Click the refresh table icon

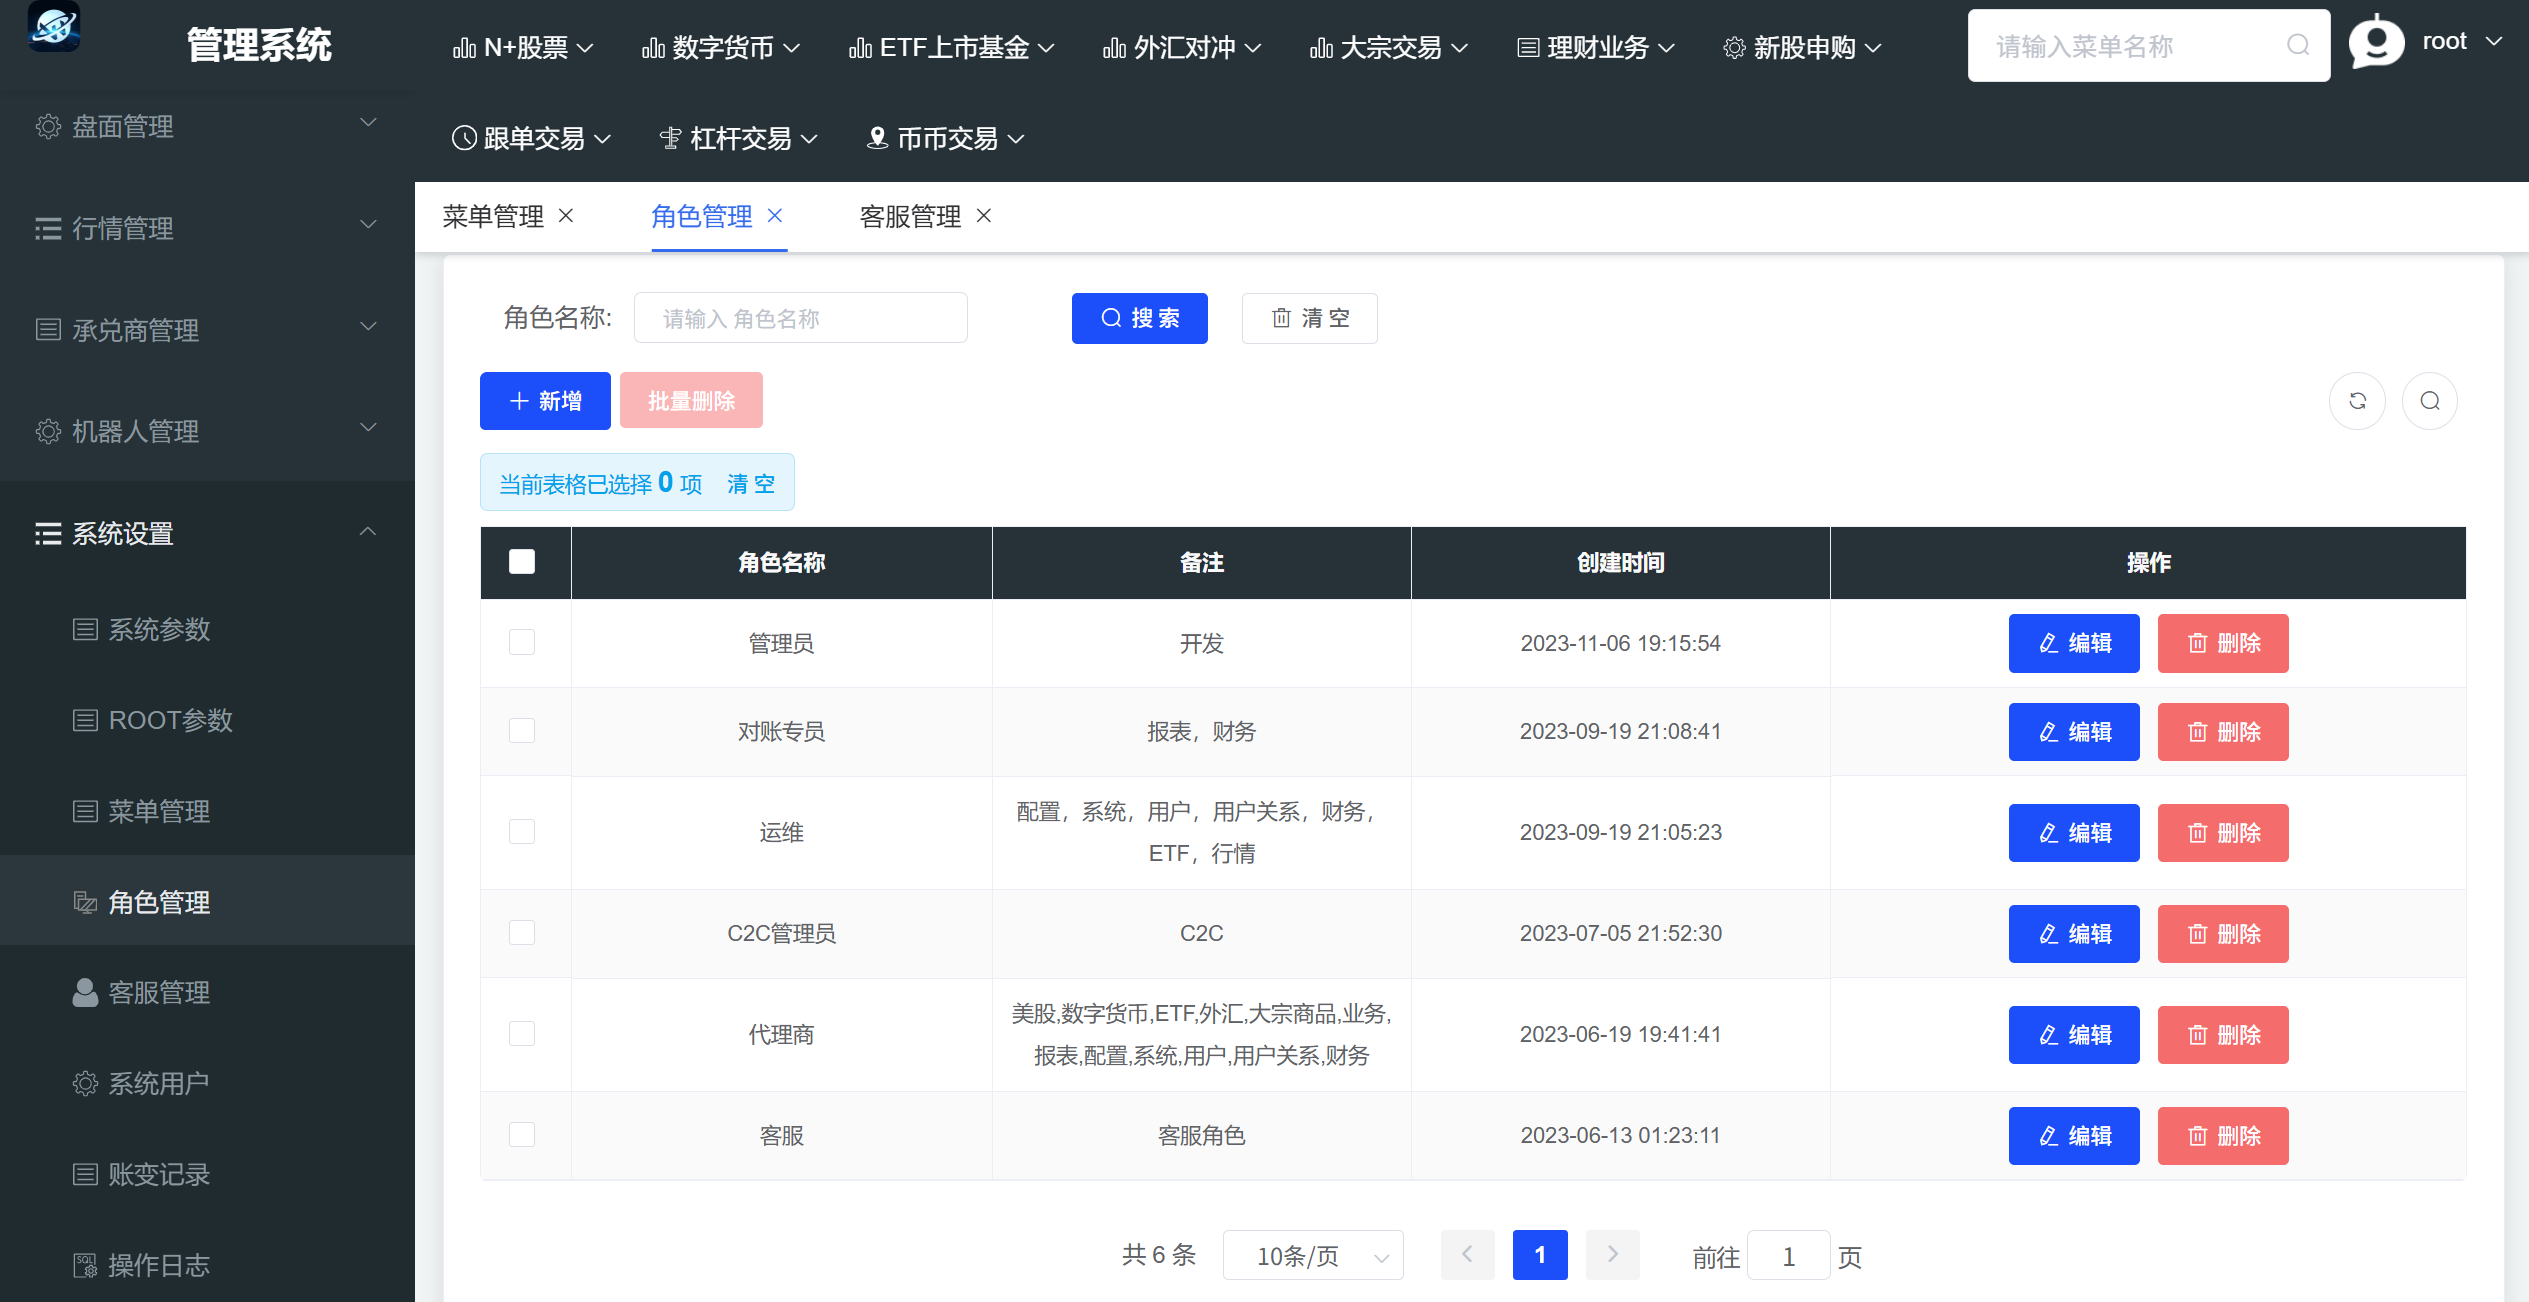(2357, 401)
